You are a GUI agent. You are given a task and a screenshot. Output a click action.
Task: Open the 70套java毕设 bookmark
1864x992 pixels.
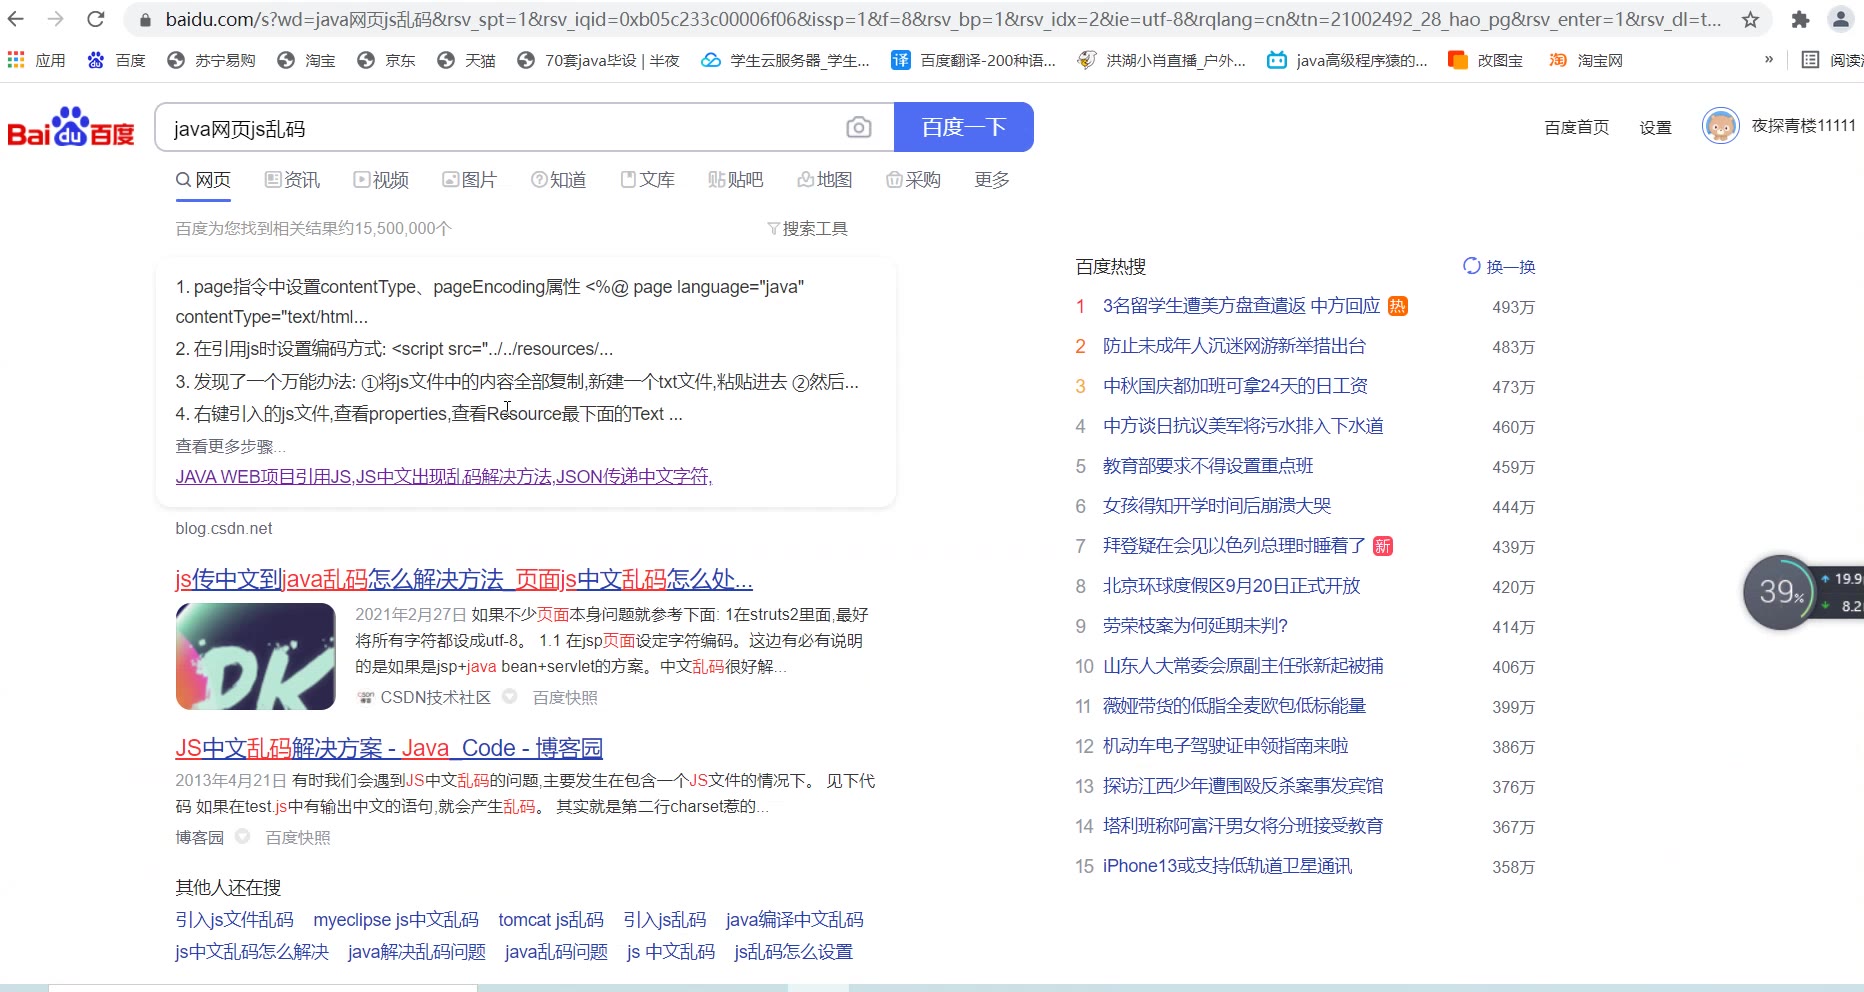point(598,60)
